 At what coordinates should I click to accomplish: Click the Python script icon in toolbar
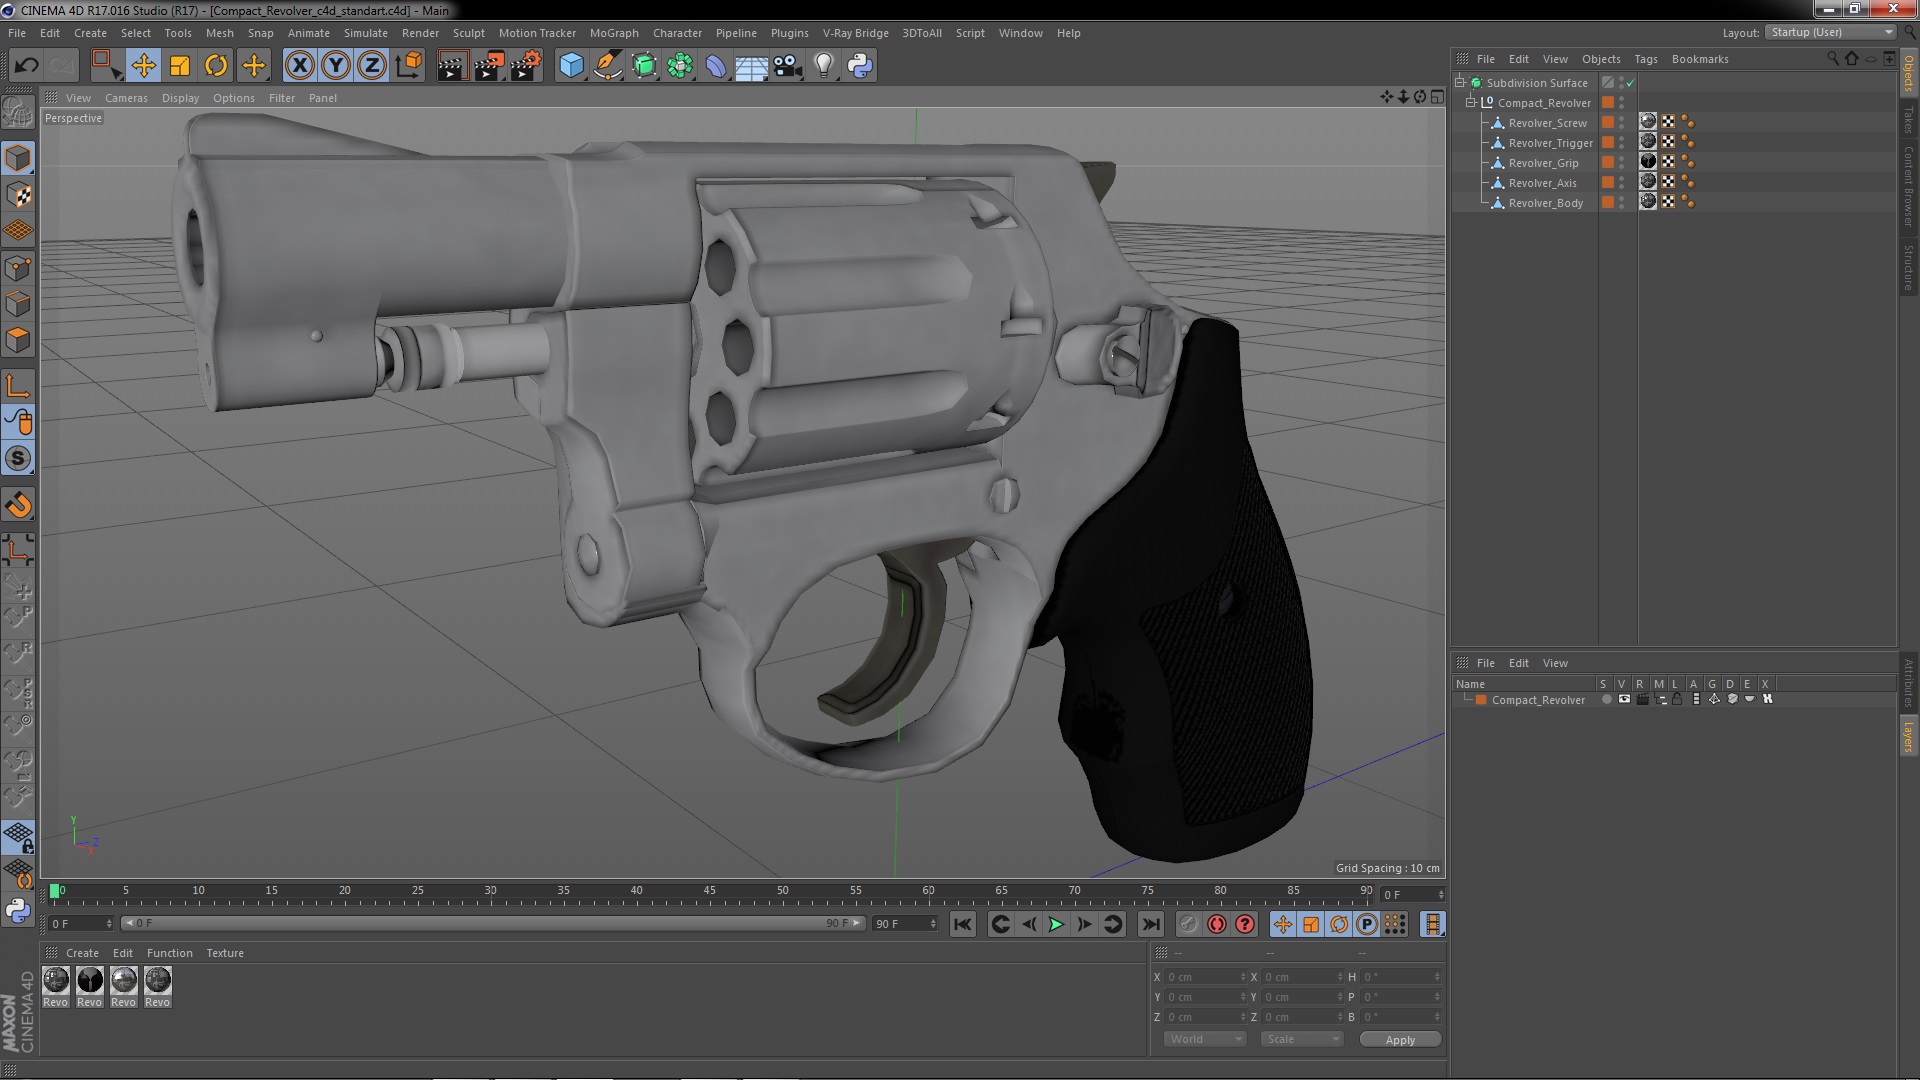coord(860,66)
